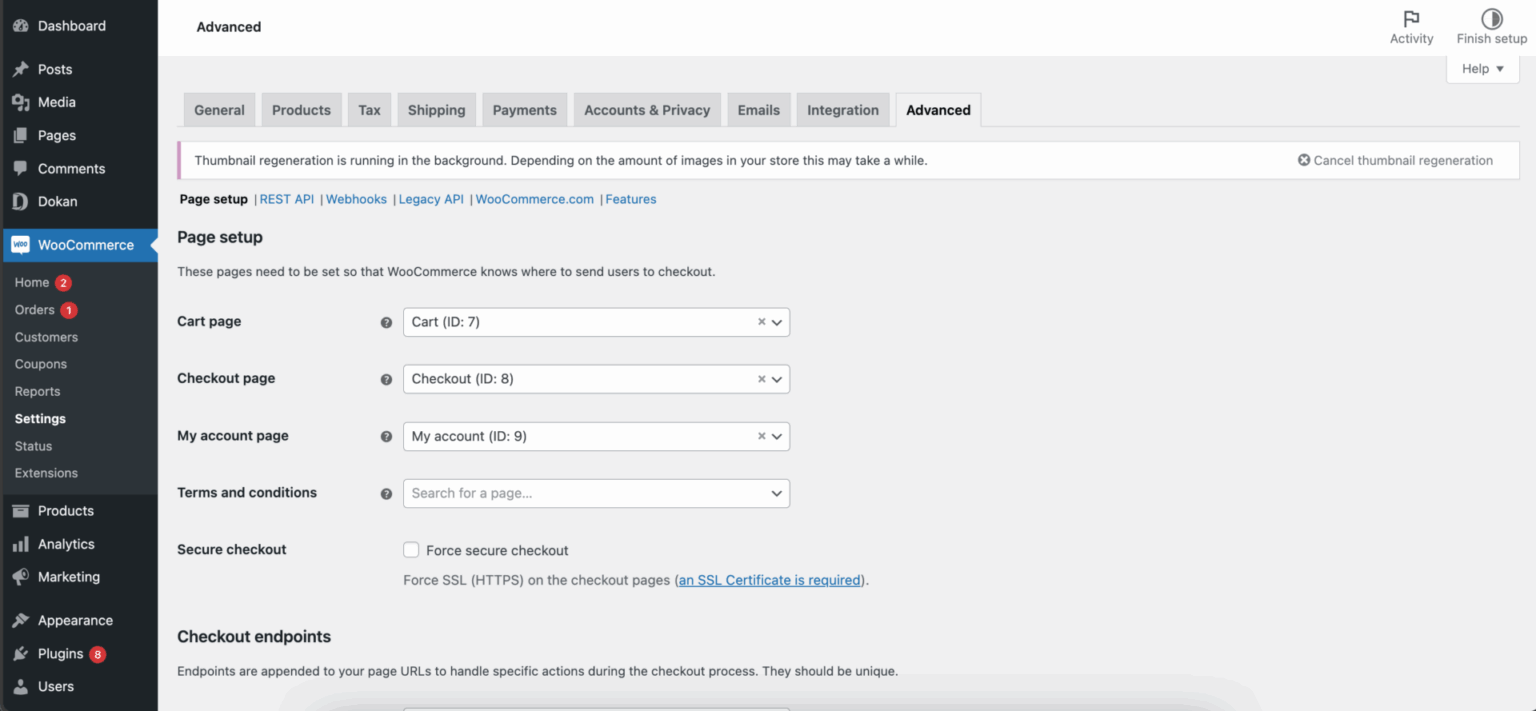
Task: Click the red 8 badge on Plugins
Action: click(97, 655)
